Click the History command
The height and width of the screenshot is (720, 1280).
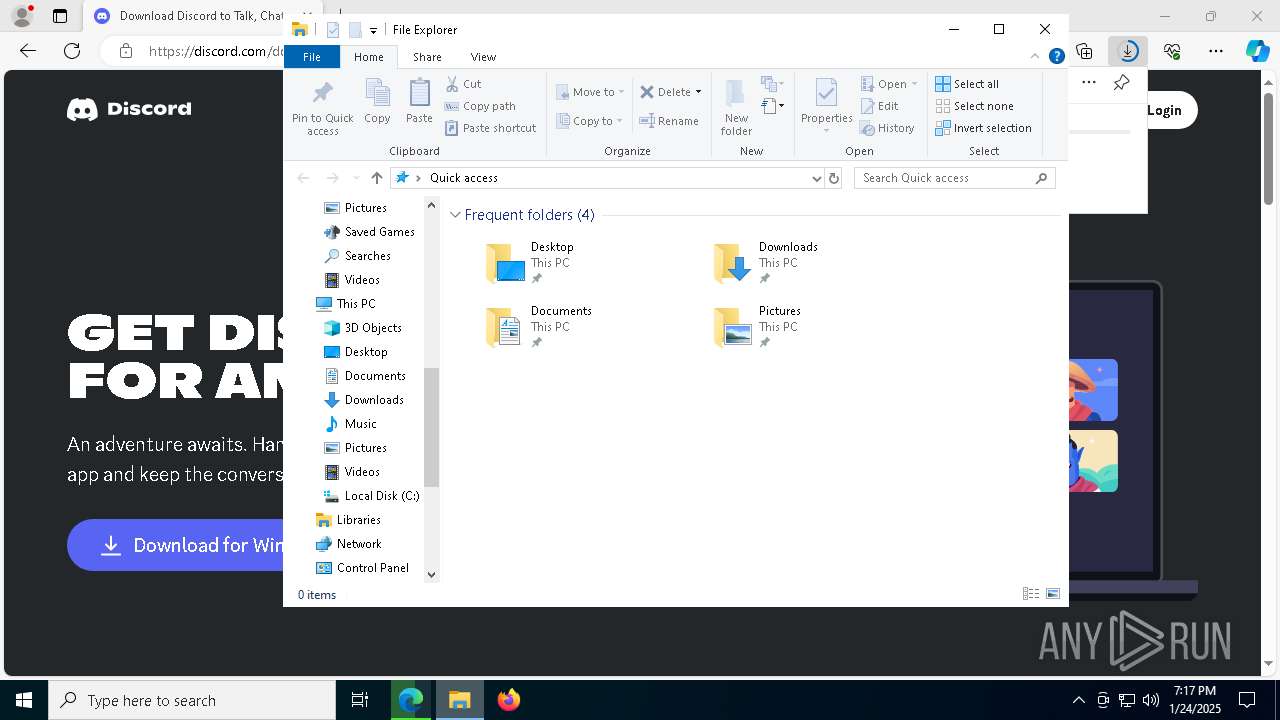[x=887, y=128]
